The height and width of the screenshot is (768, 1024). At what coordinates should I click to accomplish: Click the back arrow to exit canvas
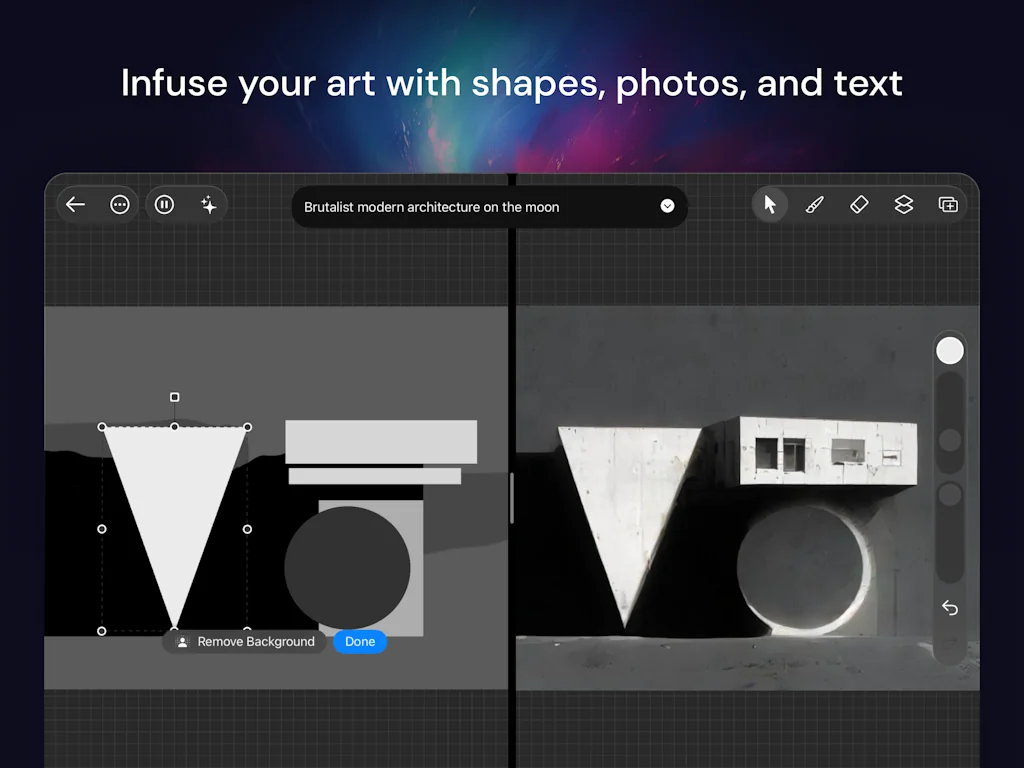coord(75,204)
